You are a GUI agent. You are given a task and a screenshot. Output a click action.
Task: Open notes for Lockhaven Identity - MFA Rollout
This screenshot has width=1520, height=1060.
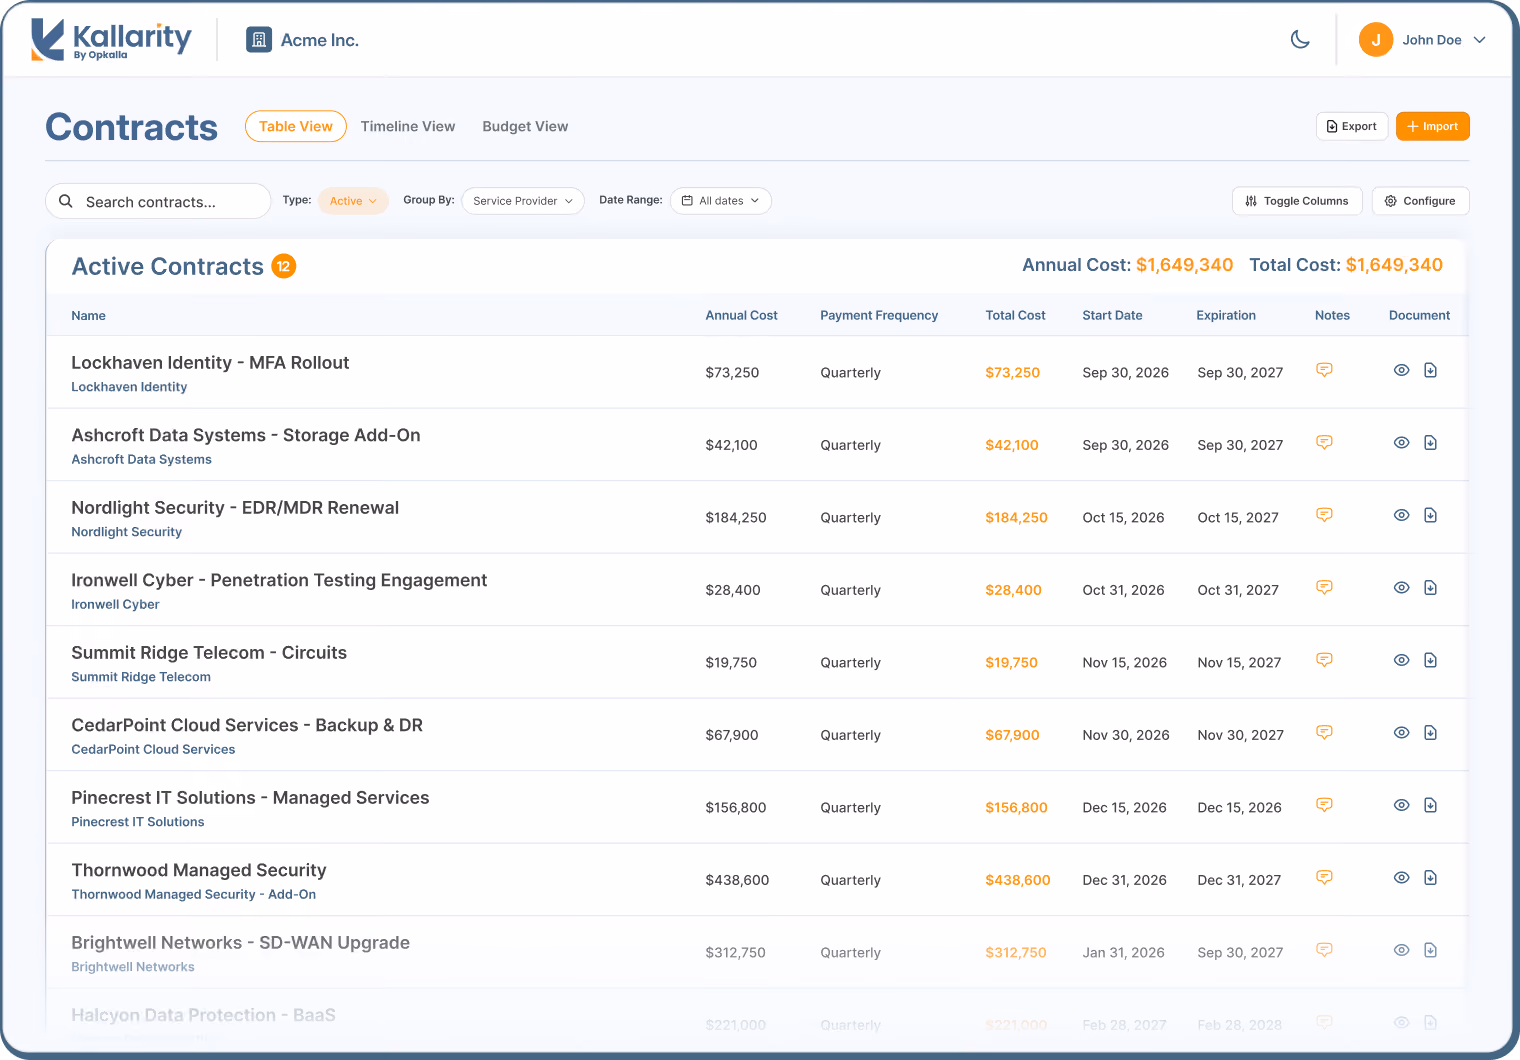pyautogui.click(x=1324, y=370)
